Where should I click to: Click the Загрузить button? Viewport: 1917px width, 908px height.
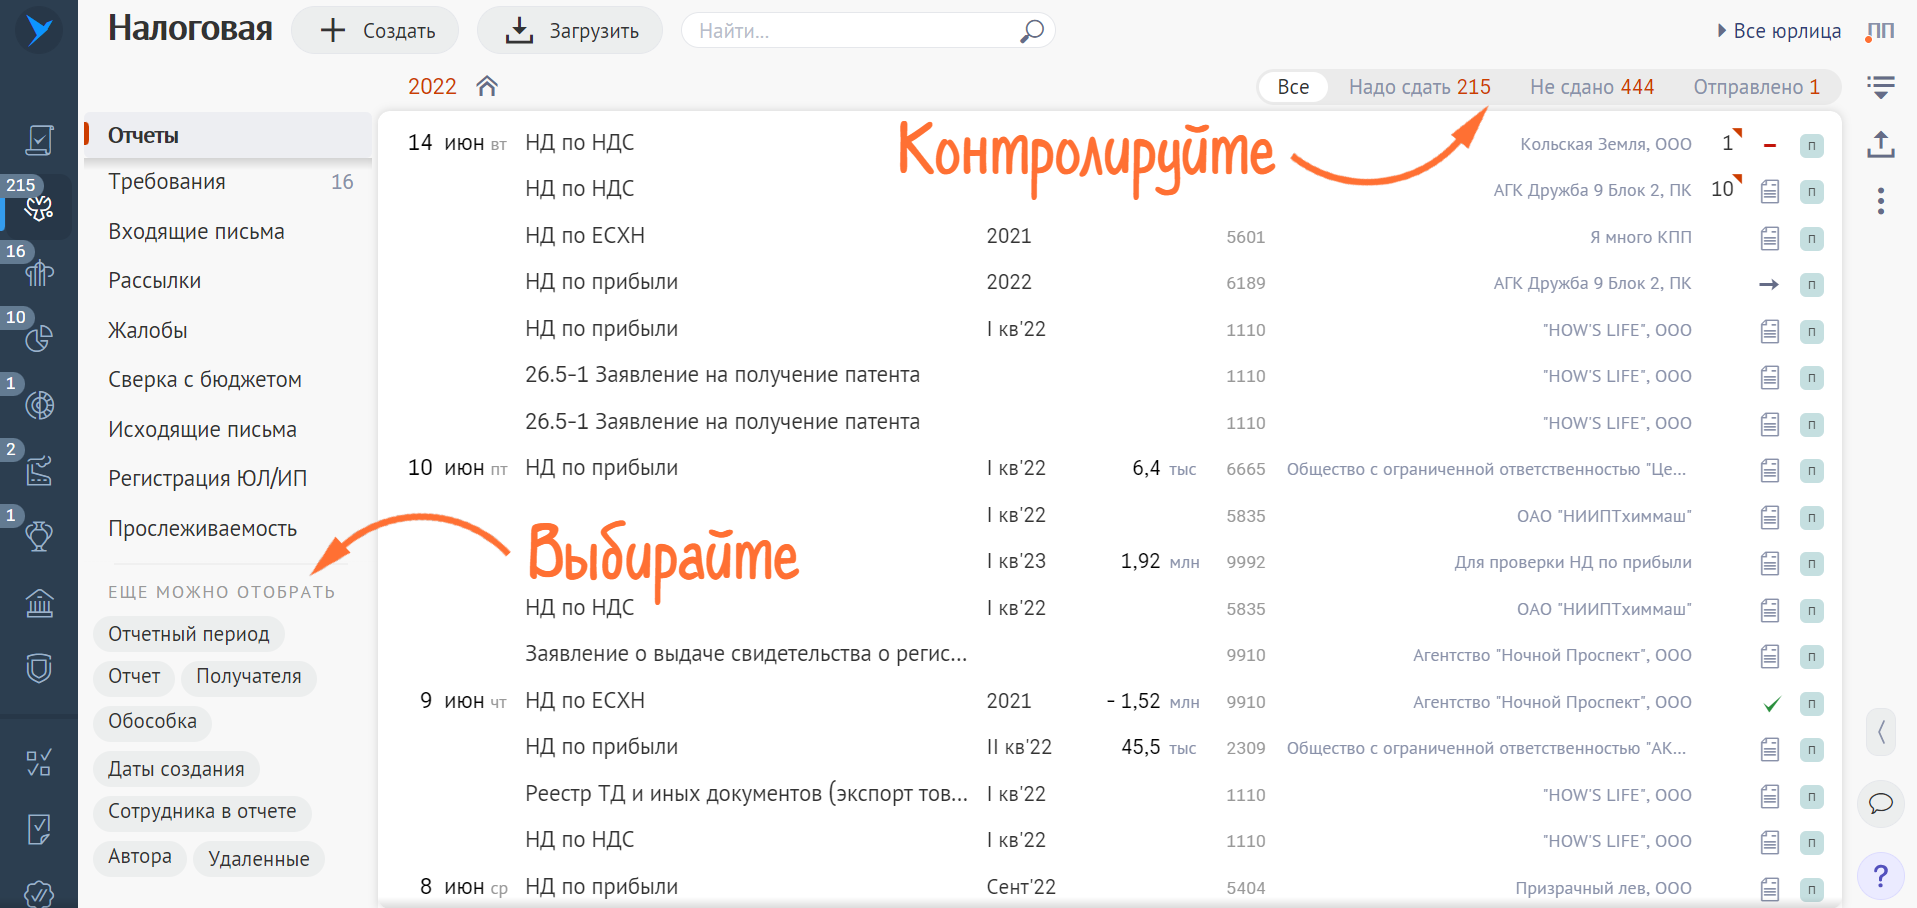click(570, 31)
